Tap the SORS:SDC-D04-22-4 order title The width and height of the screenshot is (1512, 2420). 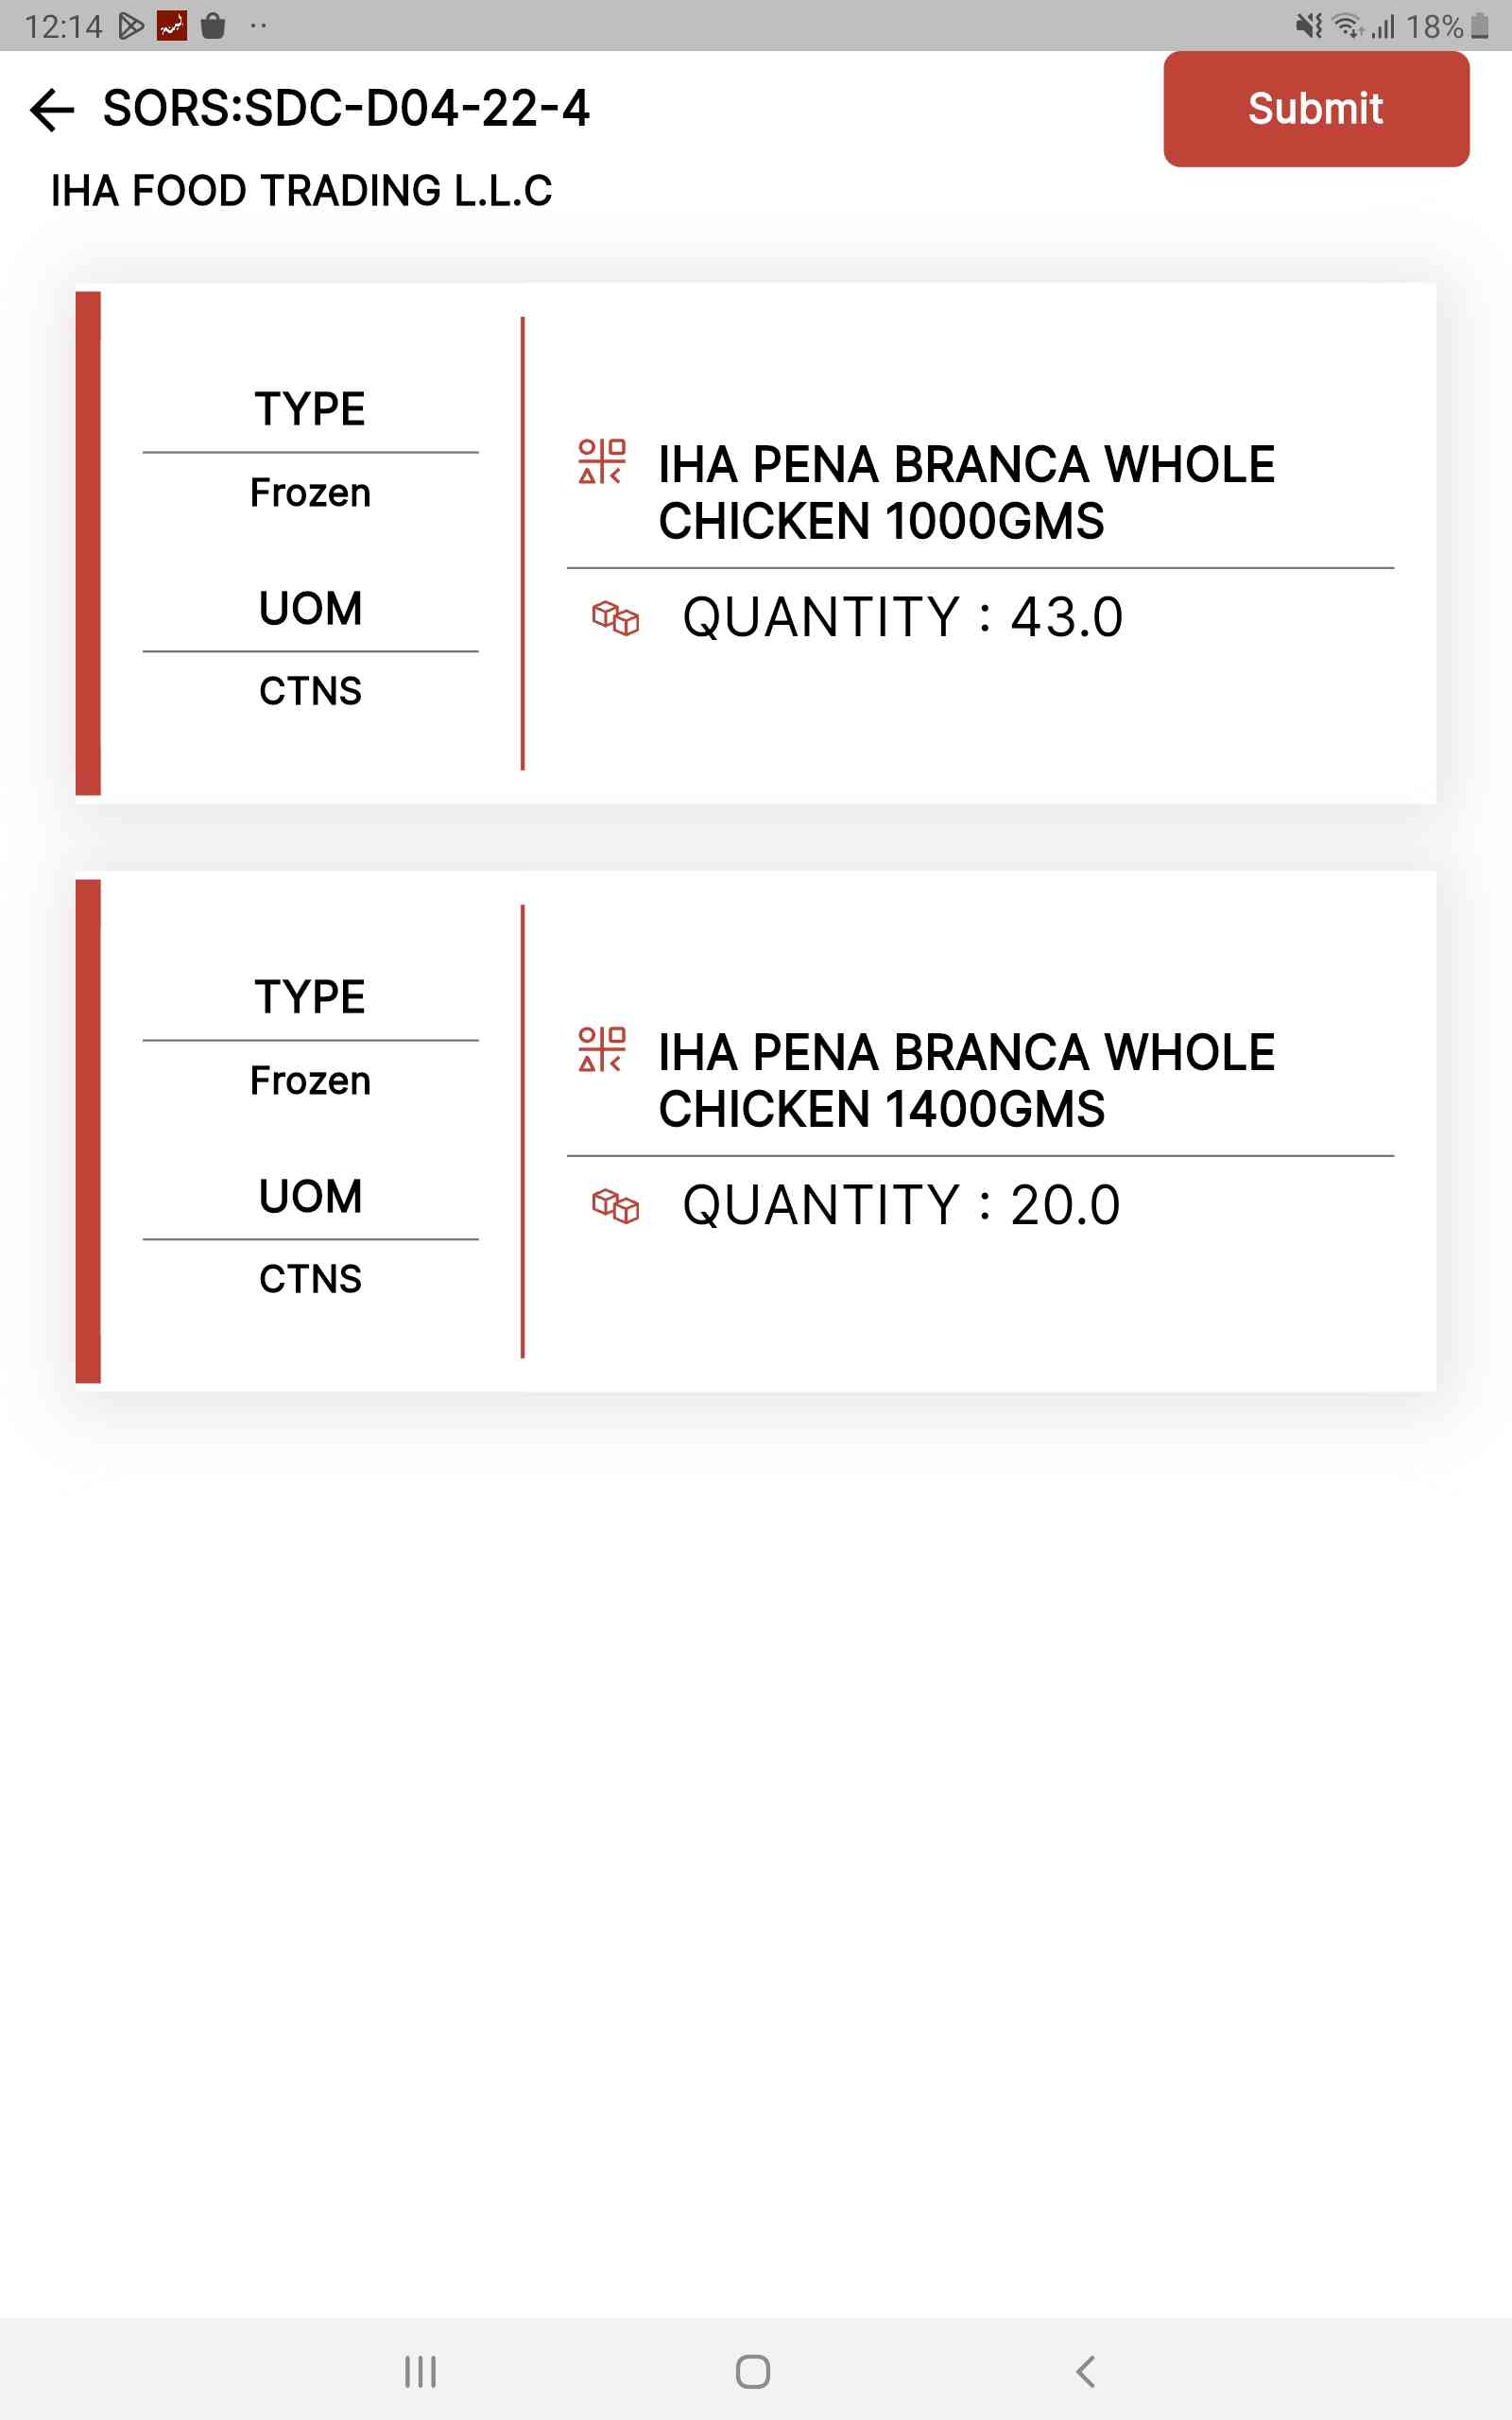pos(346,108)
